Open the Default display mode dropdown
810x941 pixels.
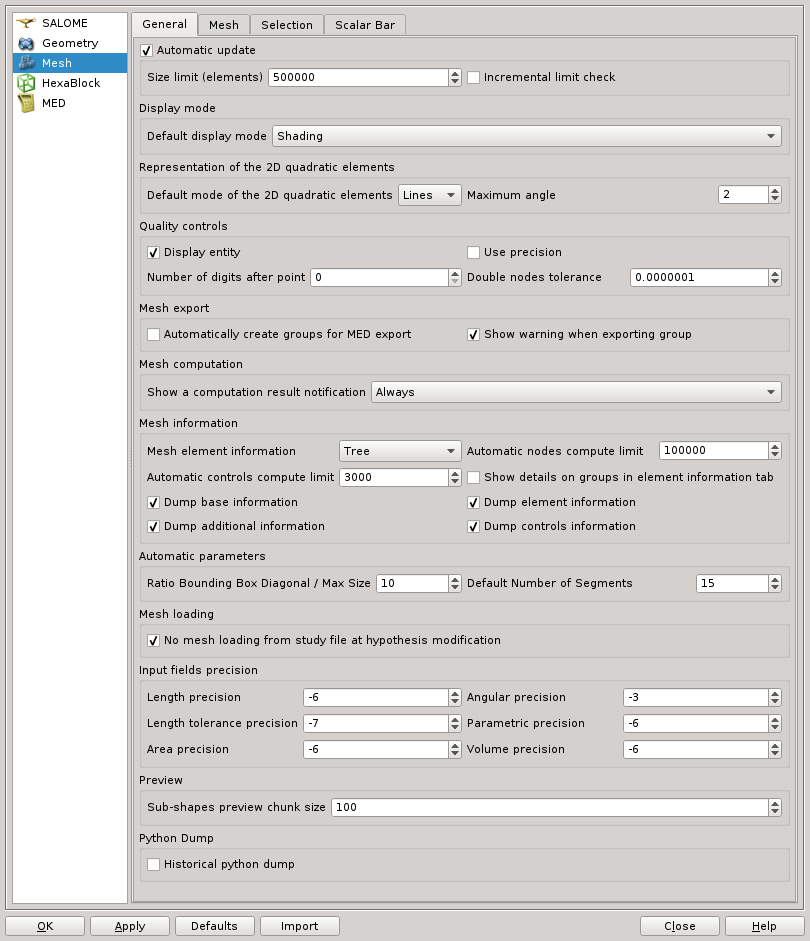527,136
